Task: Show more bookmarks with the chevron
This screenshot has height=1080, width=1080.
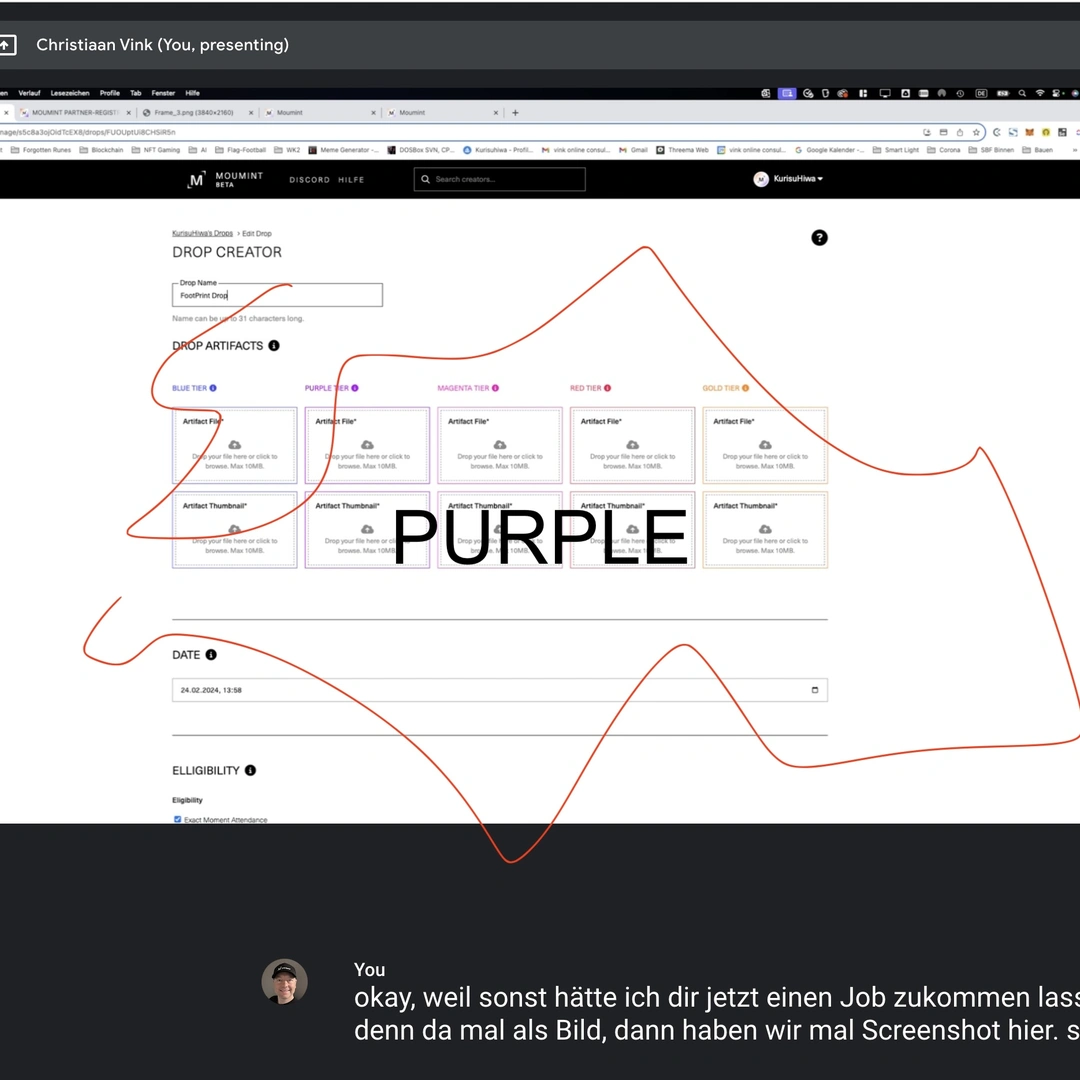Action: [1074, 149]
